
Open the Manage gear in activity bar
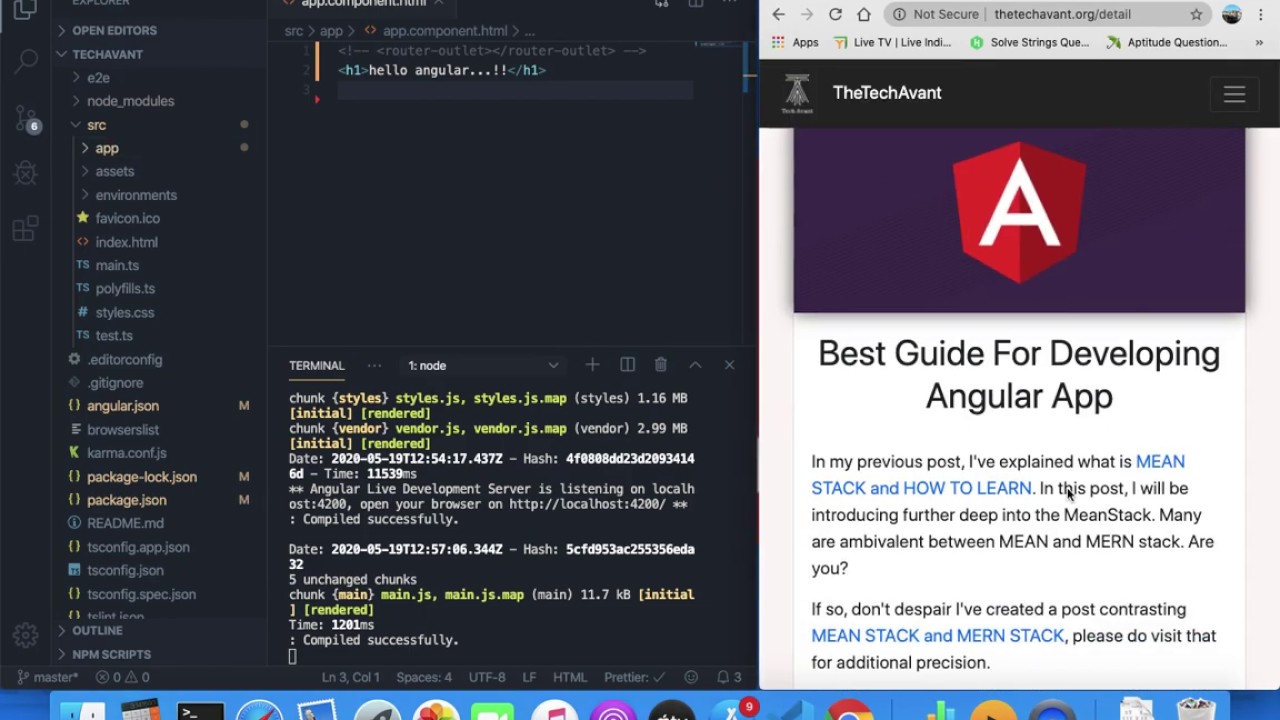click(26, 635)
